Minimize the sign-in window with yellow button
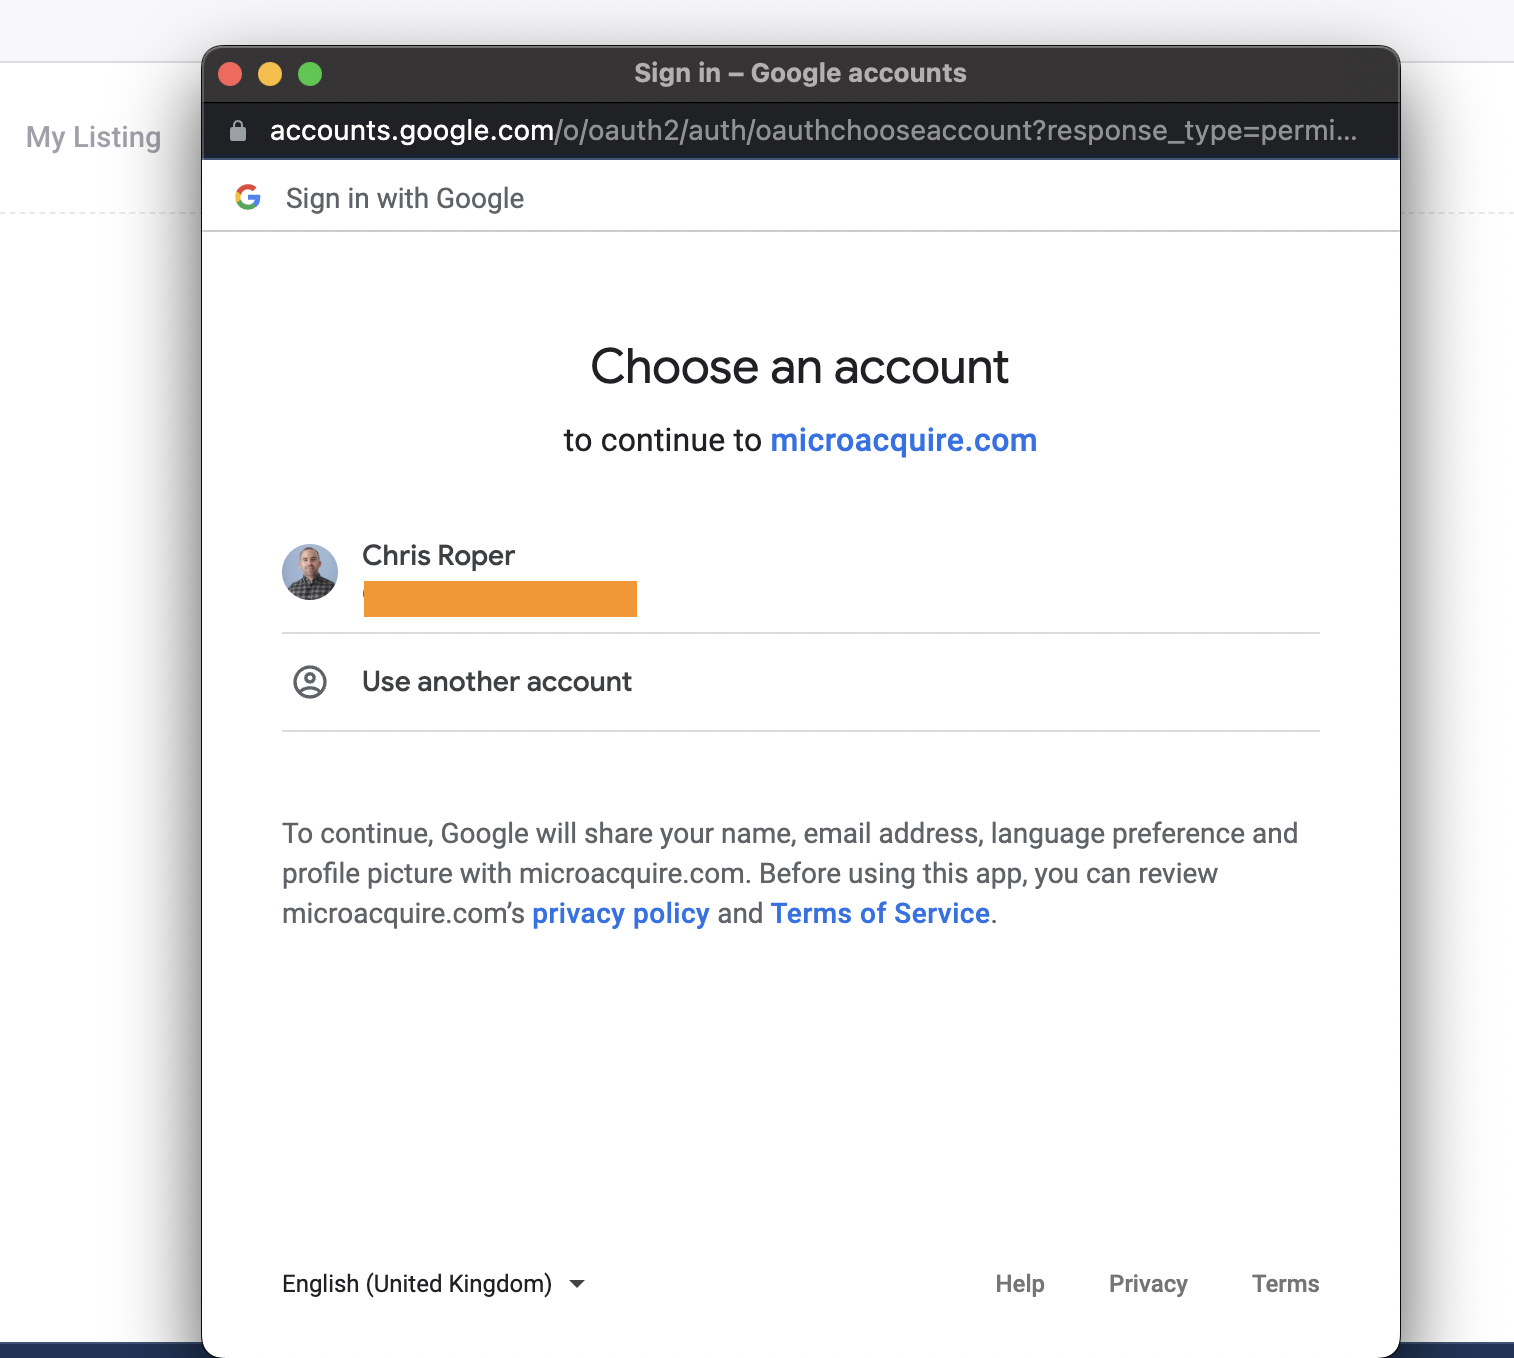1514x1358 pixels. point(270,74)
